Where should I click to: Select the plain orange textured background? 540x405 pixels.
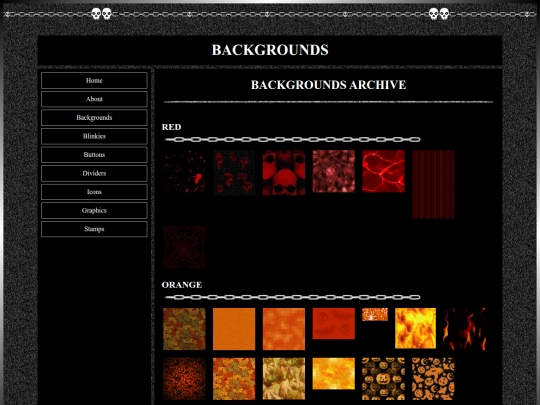point(234,329)
